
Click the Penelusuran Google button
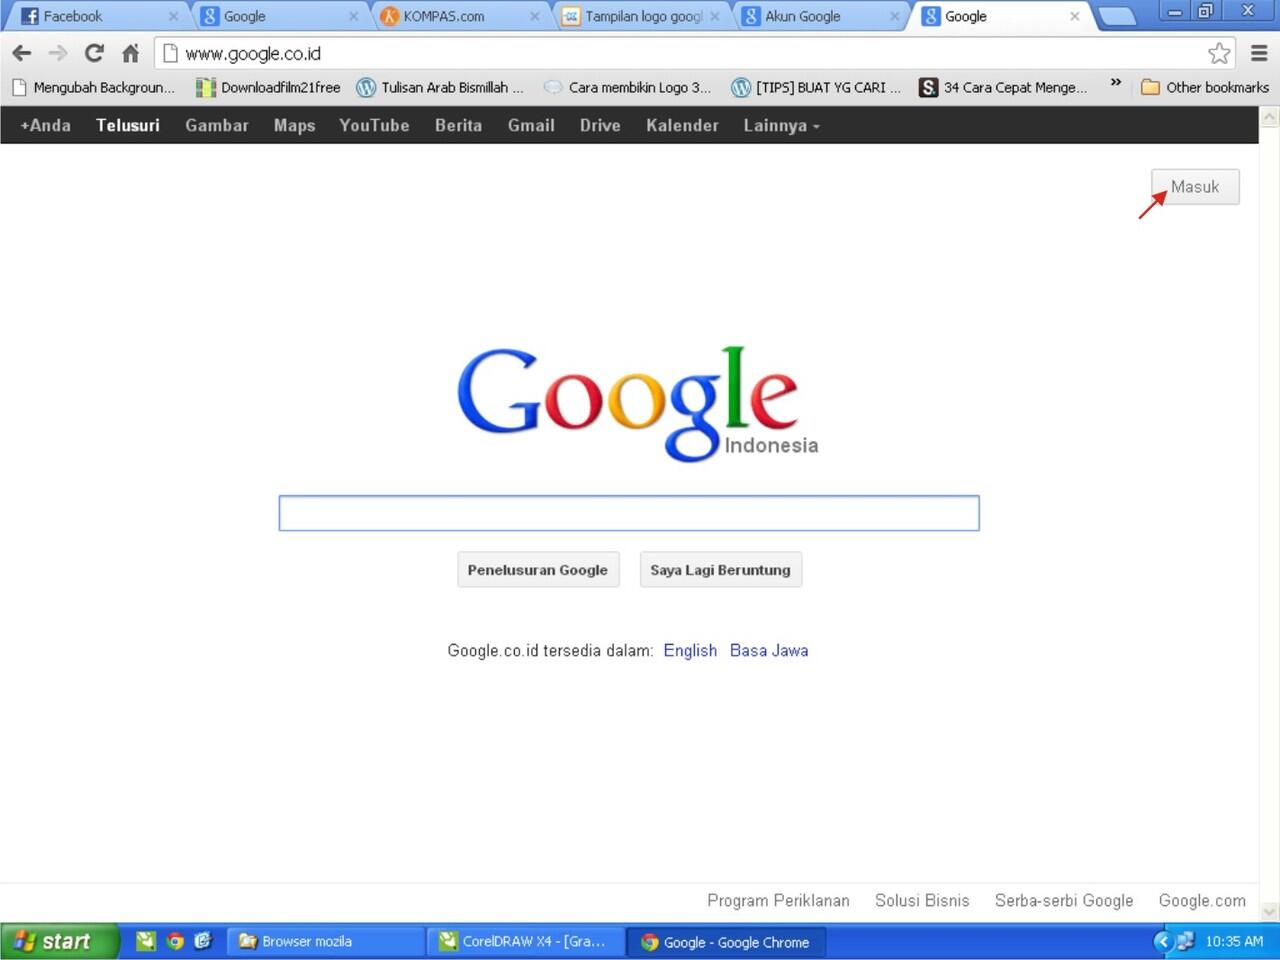point(538,570)
